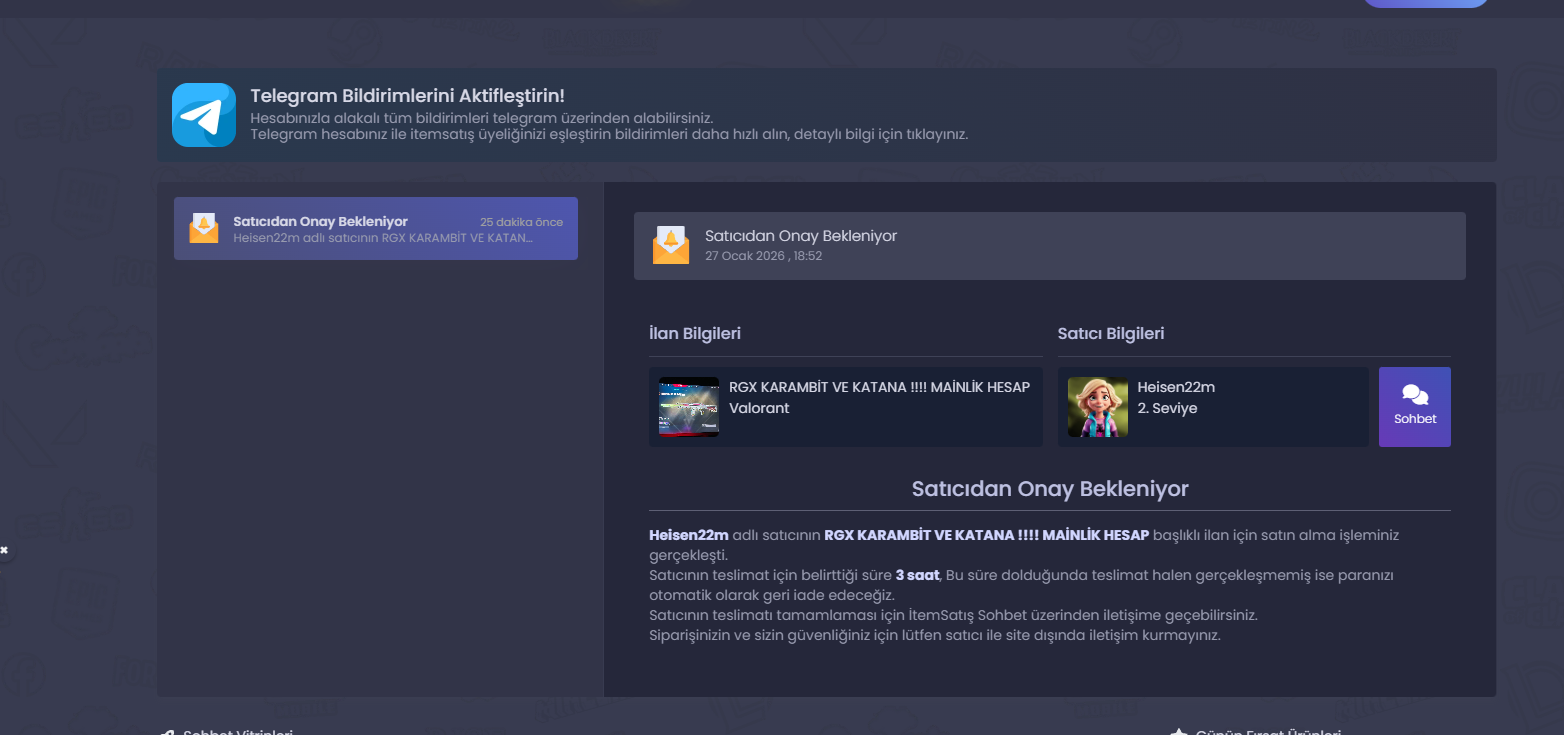Click the sentence starting "Satıcının teslimatı tamamlaması için"
1564x735 pixels.
[953, 615]
